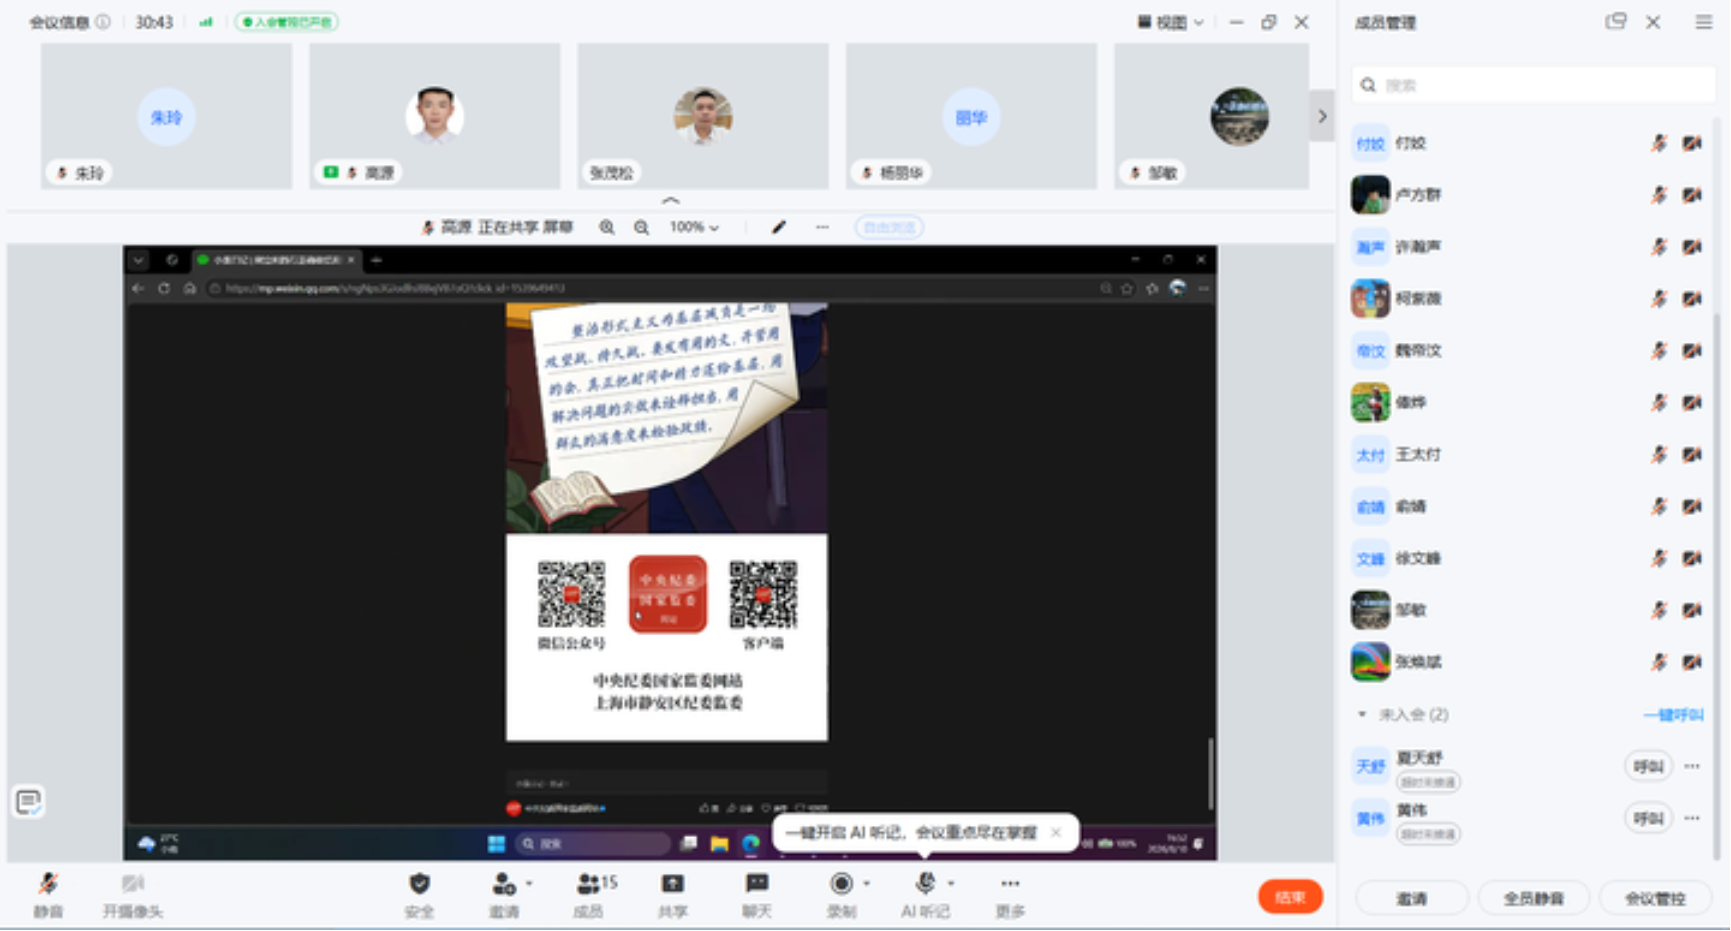This screenshot has width=1731, height=931.
Task: Zoom out of the shared screen
Action: 642,227
